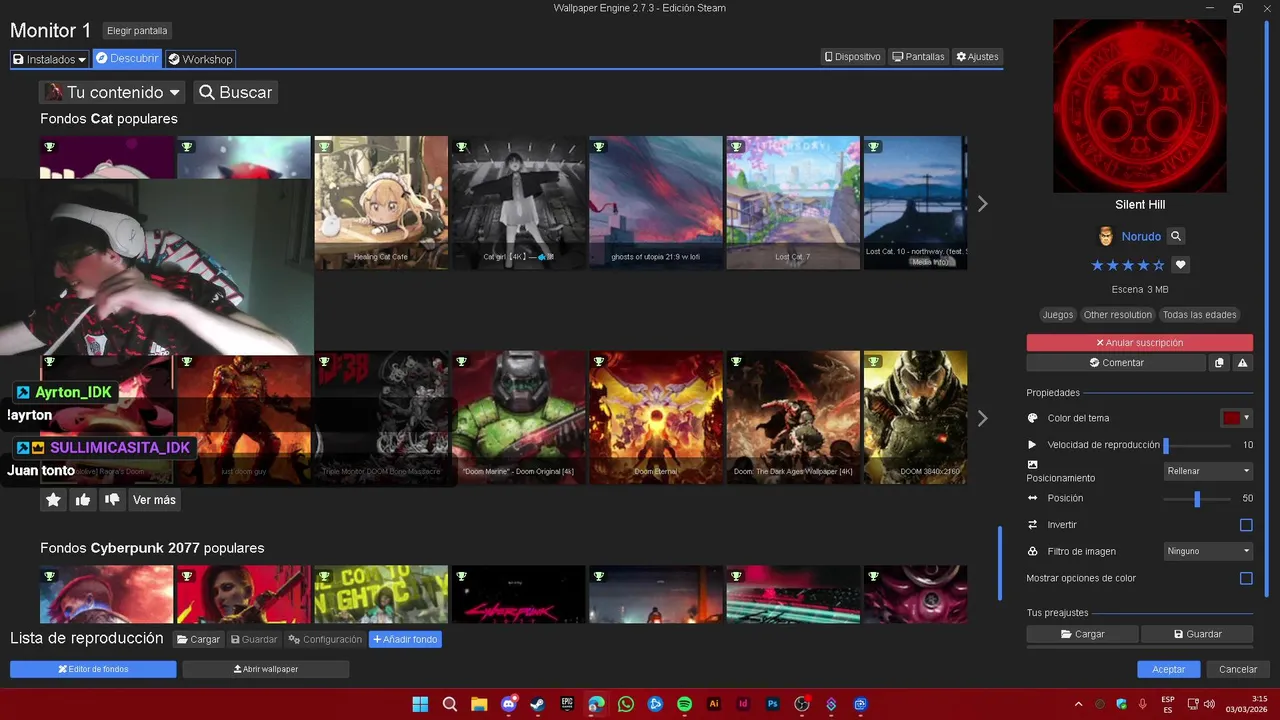This screenshot has height=720, width=1280.
Task: Click the Cancelar button
Action: [x=1238, y=669]
